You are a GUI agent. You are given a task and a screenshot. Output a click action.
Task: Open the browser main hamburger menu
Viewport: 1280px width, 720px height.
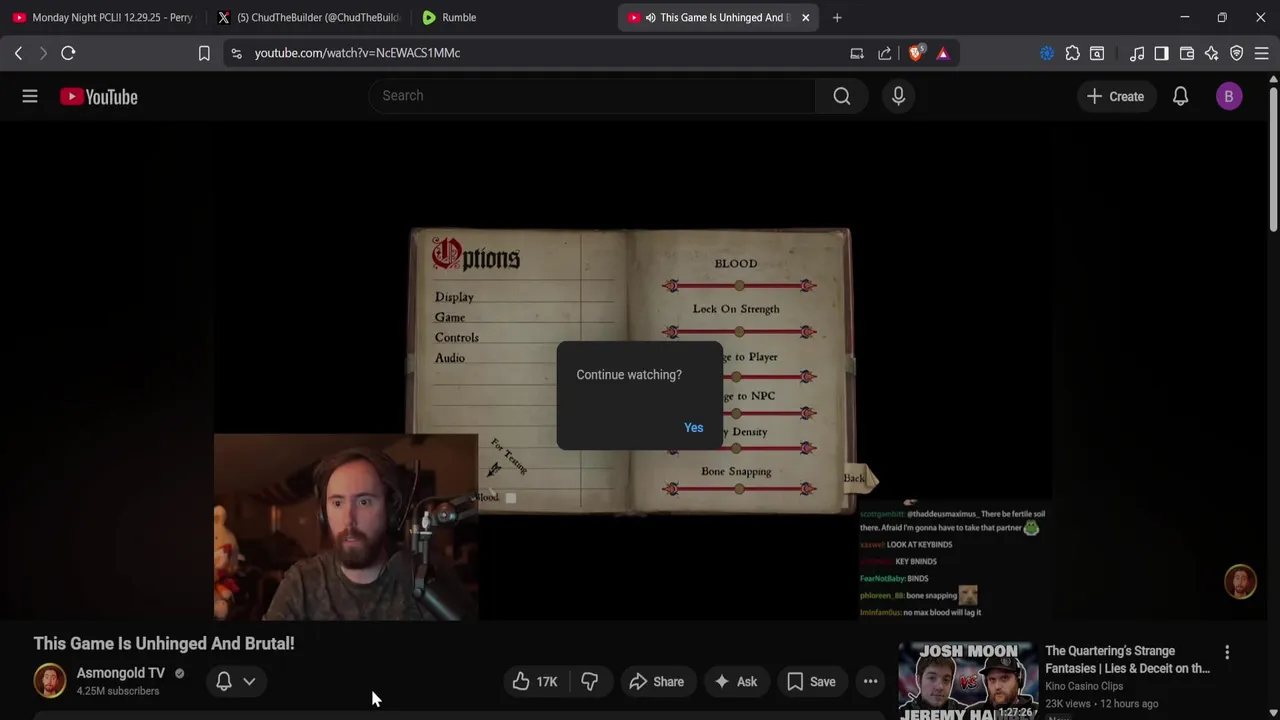(1262, 53)
